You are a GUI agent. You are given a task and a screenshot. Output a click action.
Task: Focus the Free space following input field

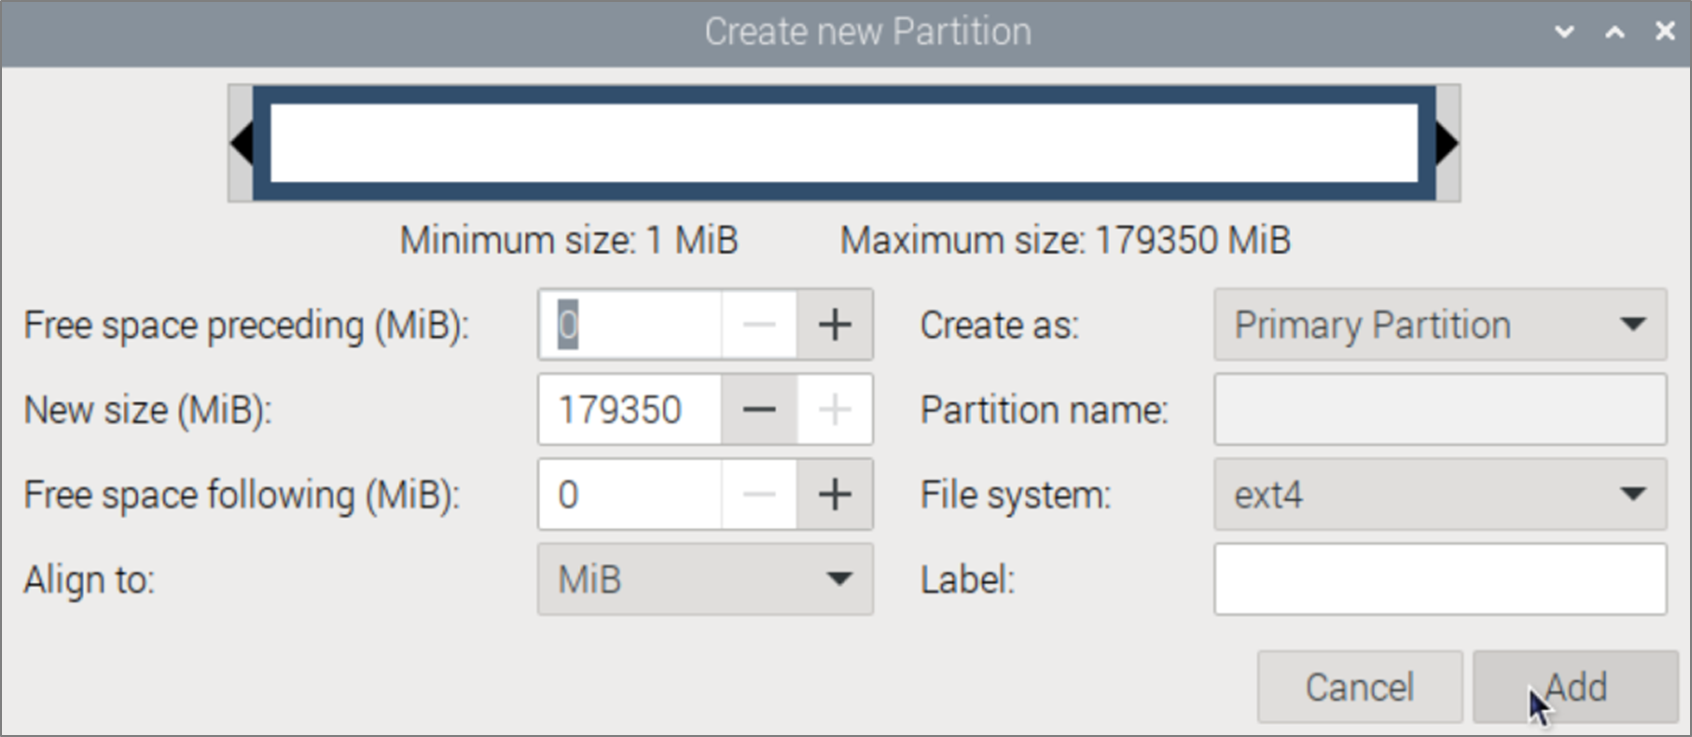pyautogui.click(x=630, y=495)
